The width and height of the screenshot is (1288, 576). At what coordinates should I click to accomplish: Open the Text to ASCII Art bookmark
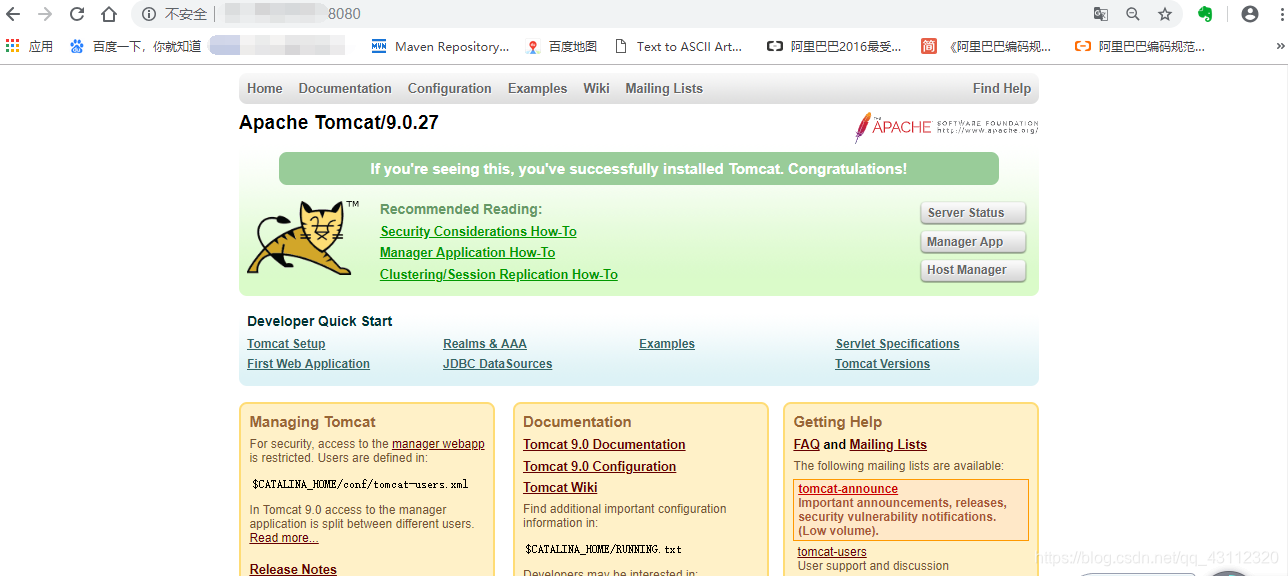[x=678, y=46]
